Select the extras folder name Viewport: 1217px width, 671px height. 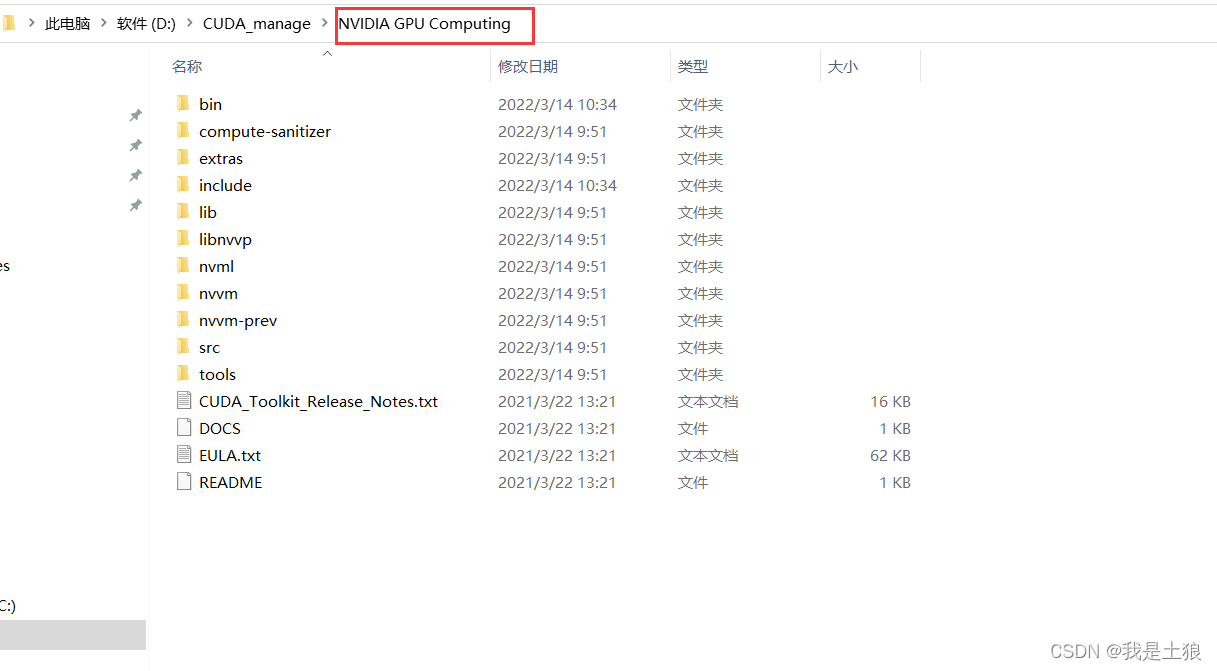221,158
